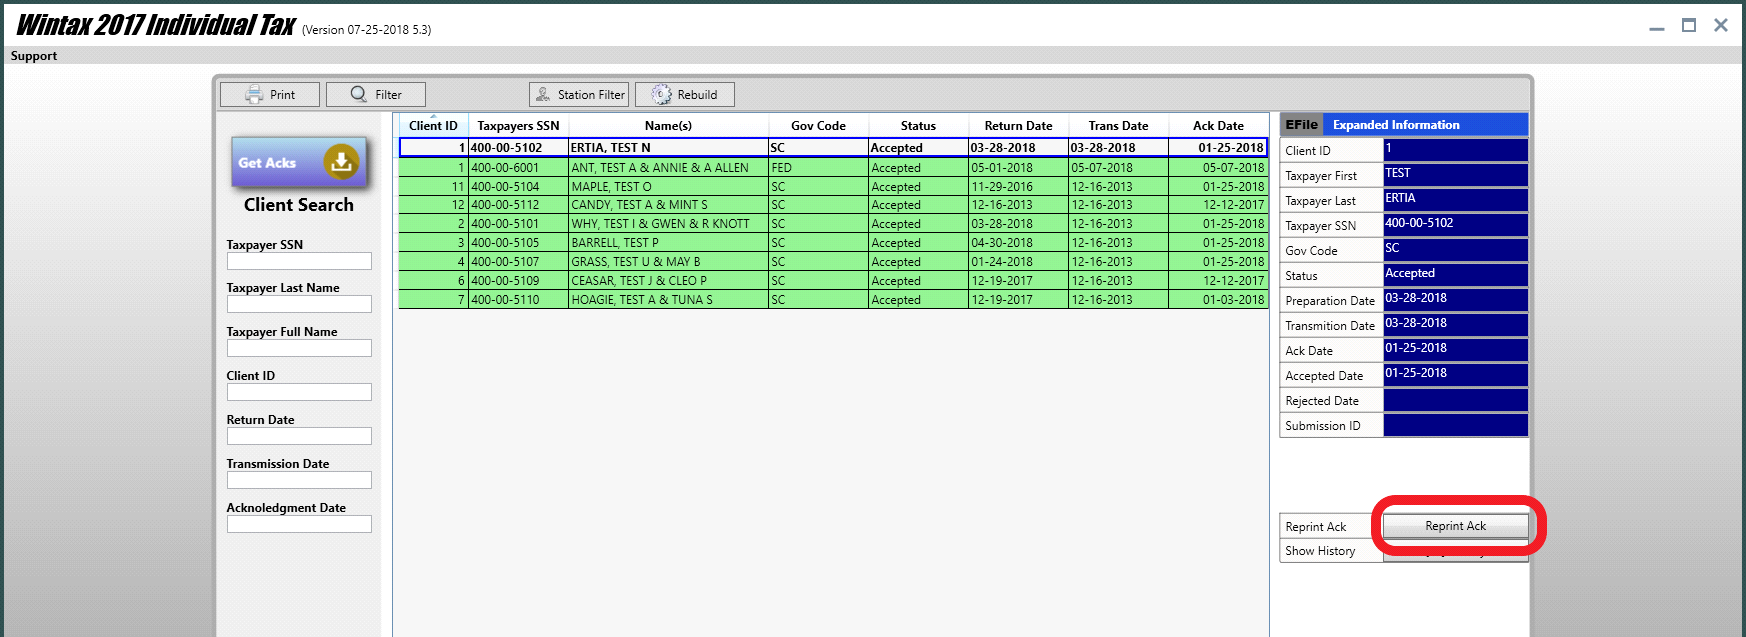Image resolution: width=1746 pixels, height=637 pixels.
Task: Click the Reprint Ack button
Action: [1456, 526]
